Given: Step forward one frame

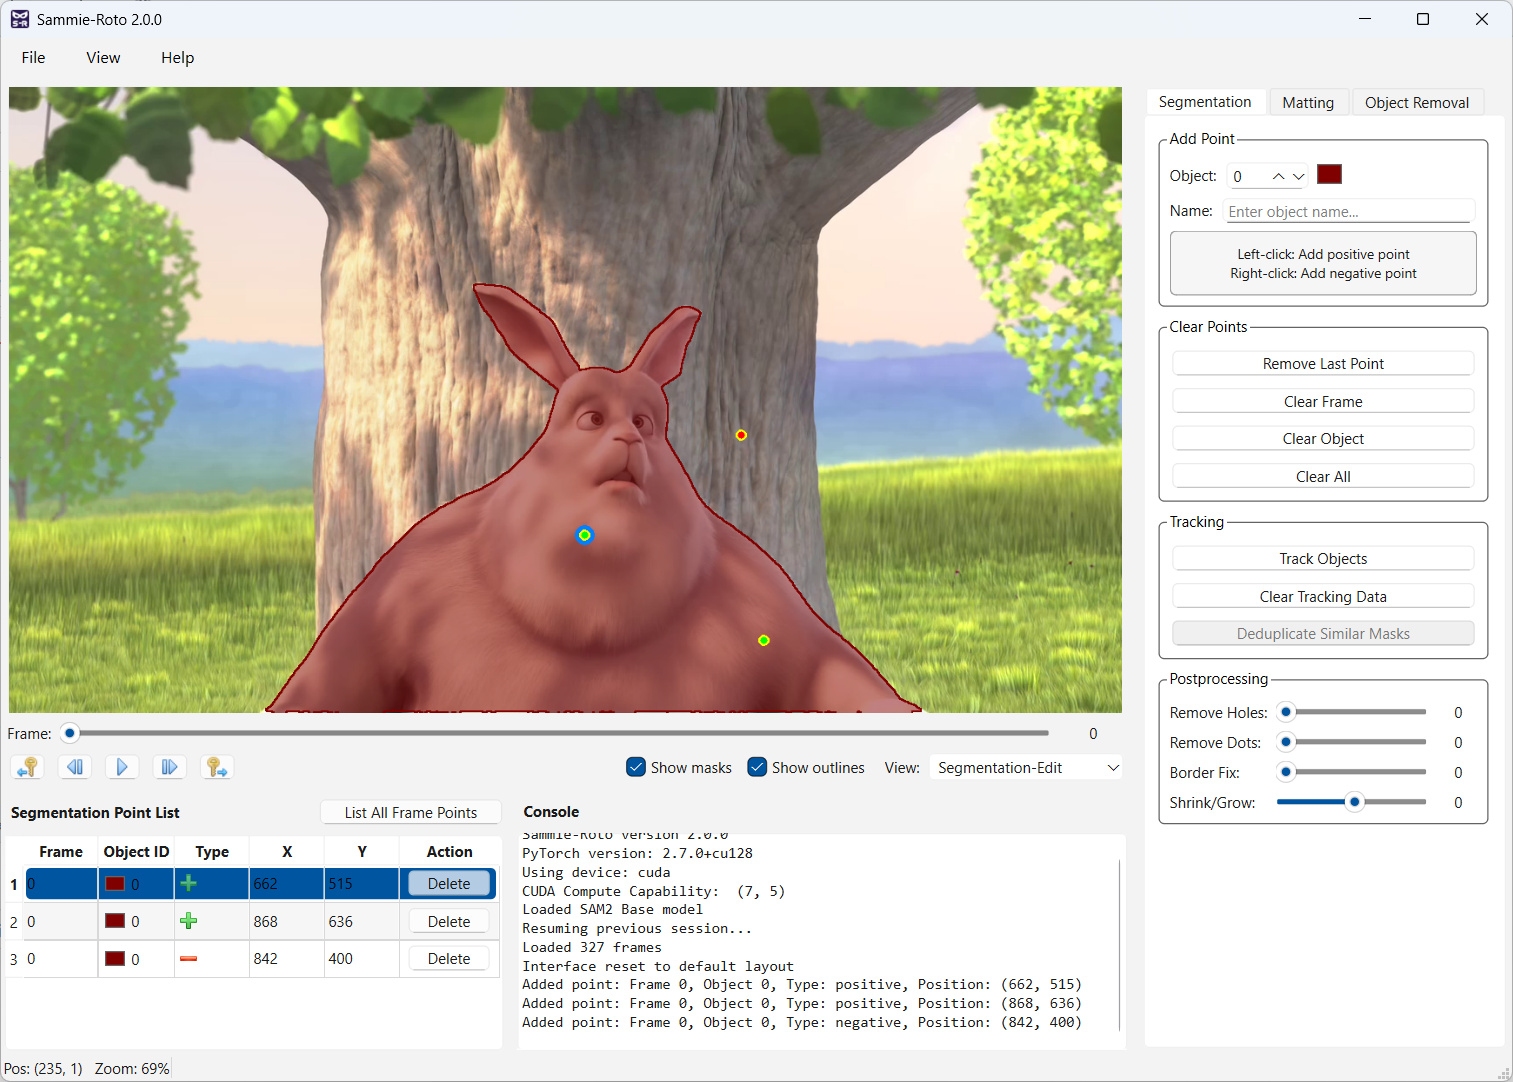Looking at the screenshot, I should (169, 767).
